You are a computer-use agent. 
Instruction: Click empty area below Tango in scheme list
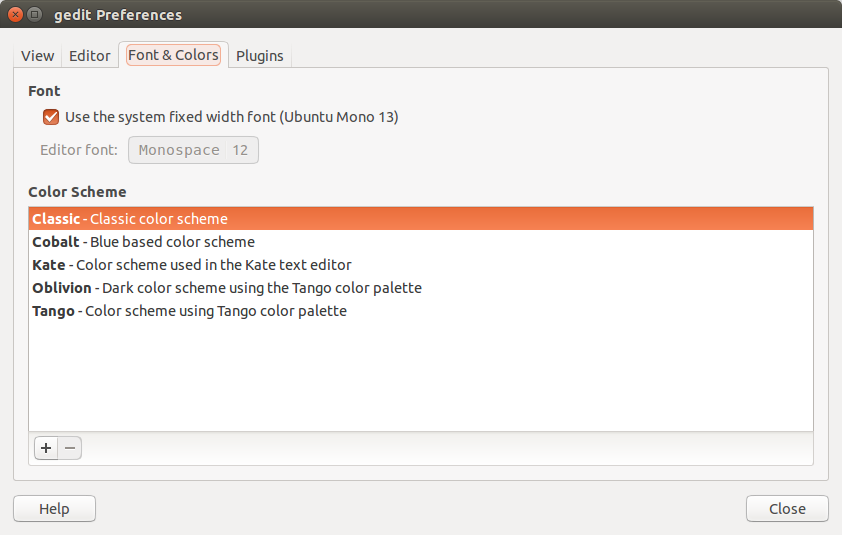421,376
